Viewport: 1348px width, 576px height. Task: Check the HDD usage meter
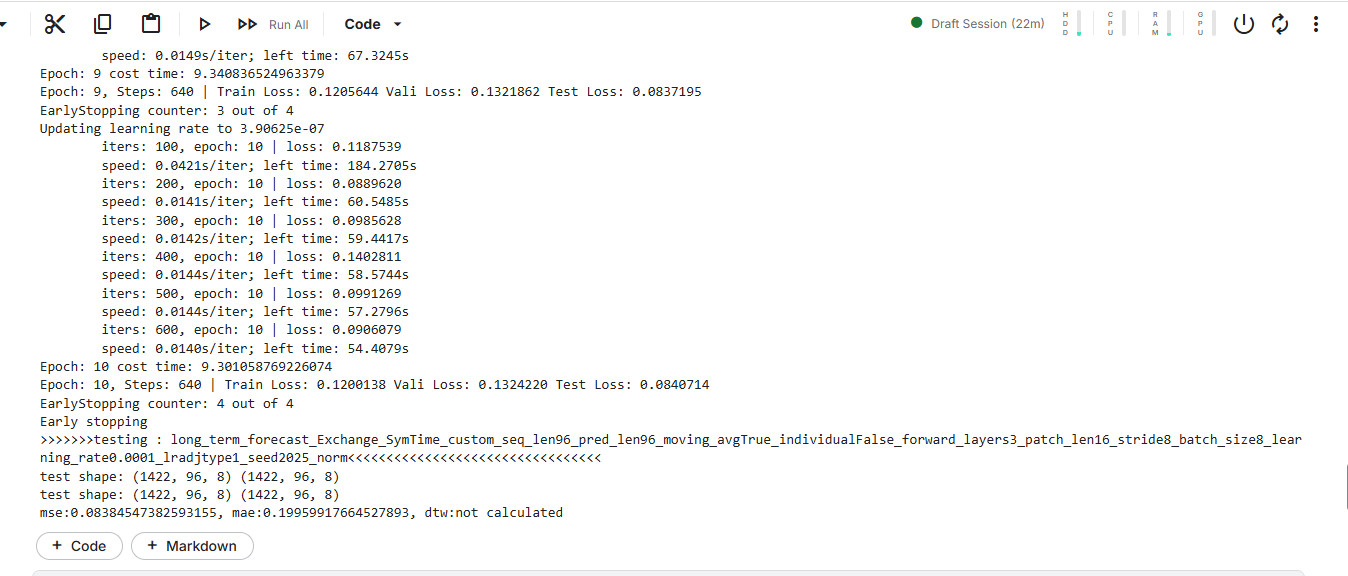(x=1072, y=24)
